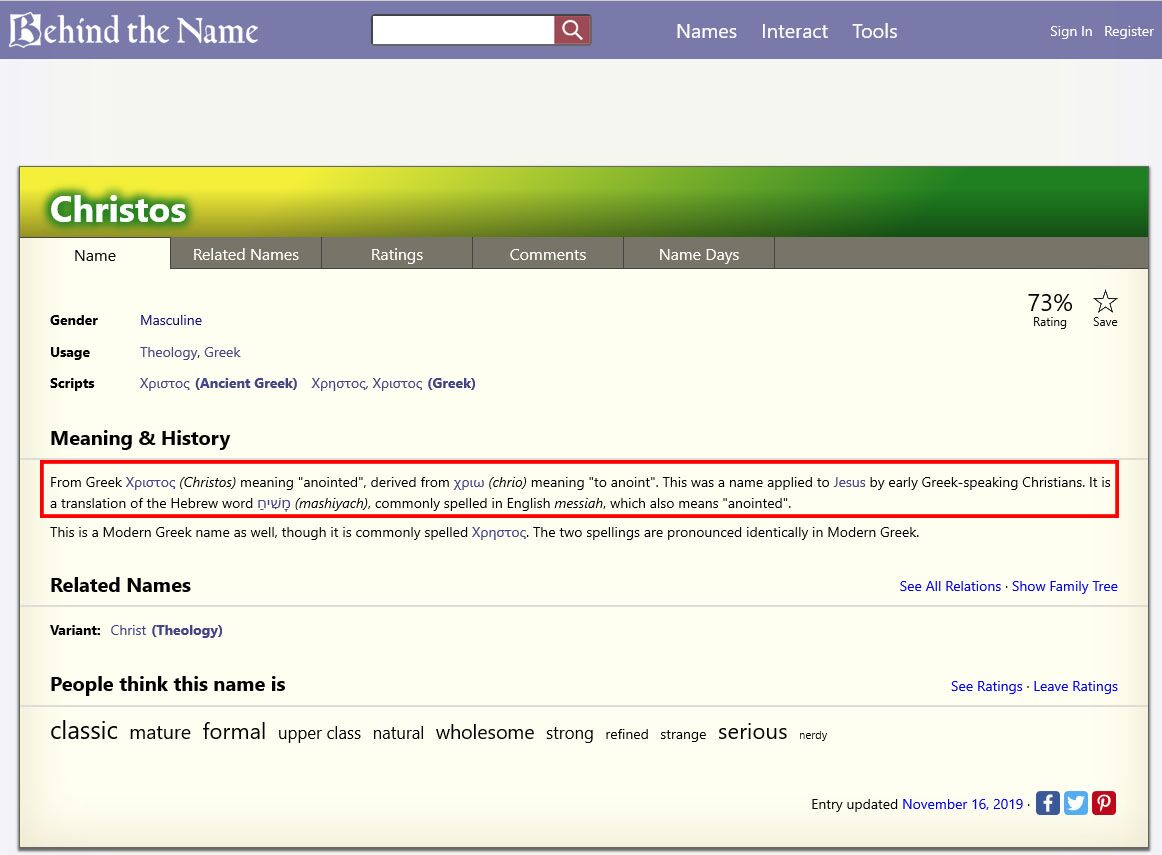Open the Comments tab
The width and height of the screenshot is (1162, 855).
coord(548,254)
